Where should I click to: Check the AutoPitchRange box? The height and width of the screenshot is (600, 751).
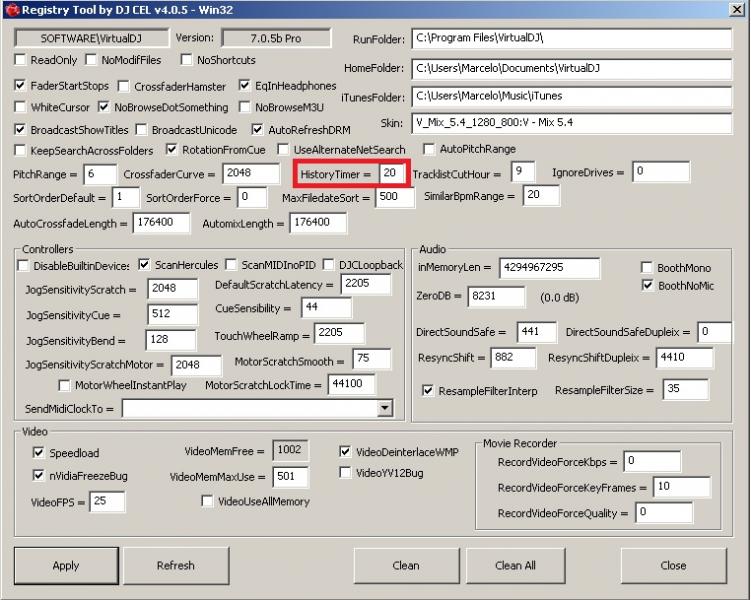429,149
